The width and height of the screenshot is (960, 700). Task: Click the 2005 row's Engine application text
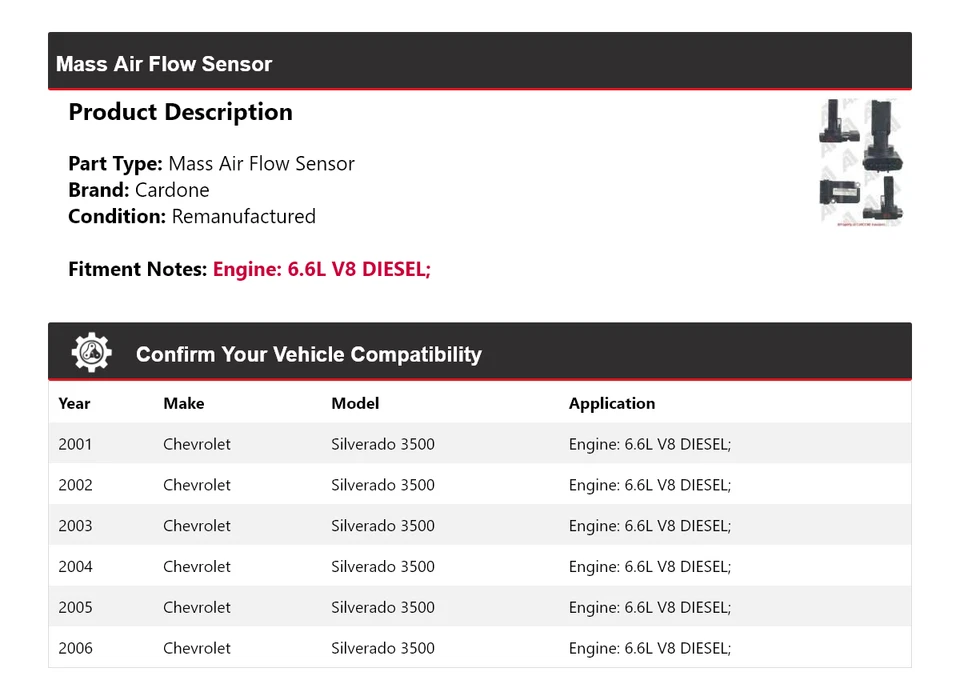pyautogui.click(x=650, y=608)
